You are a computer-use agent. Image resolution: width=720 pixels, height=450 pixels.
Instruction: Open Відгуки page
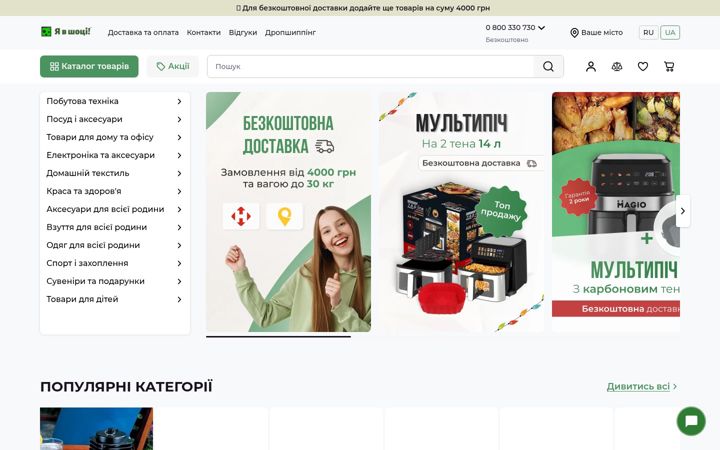pos(243,33)
